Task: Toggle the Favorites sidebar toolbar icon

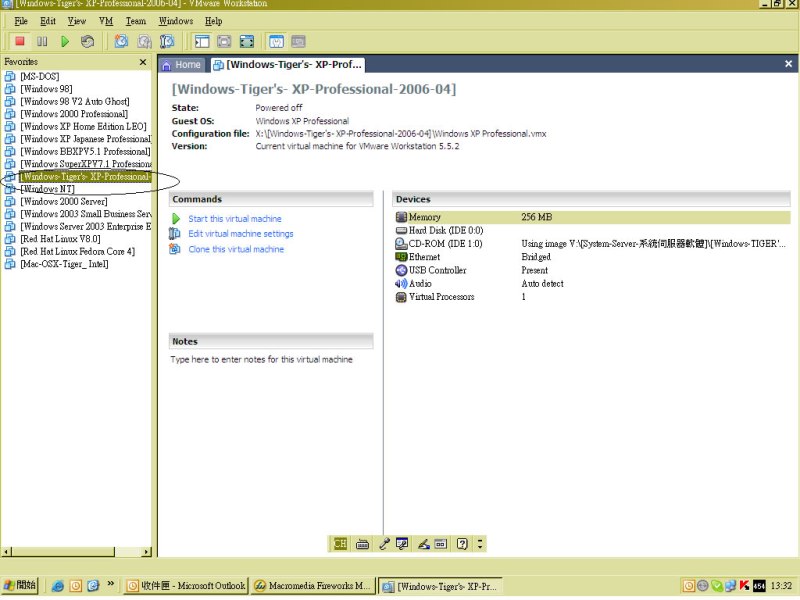Action: (x=202, y=41)
